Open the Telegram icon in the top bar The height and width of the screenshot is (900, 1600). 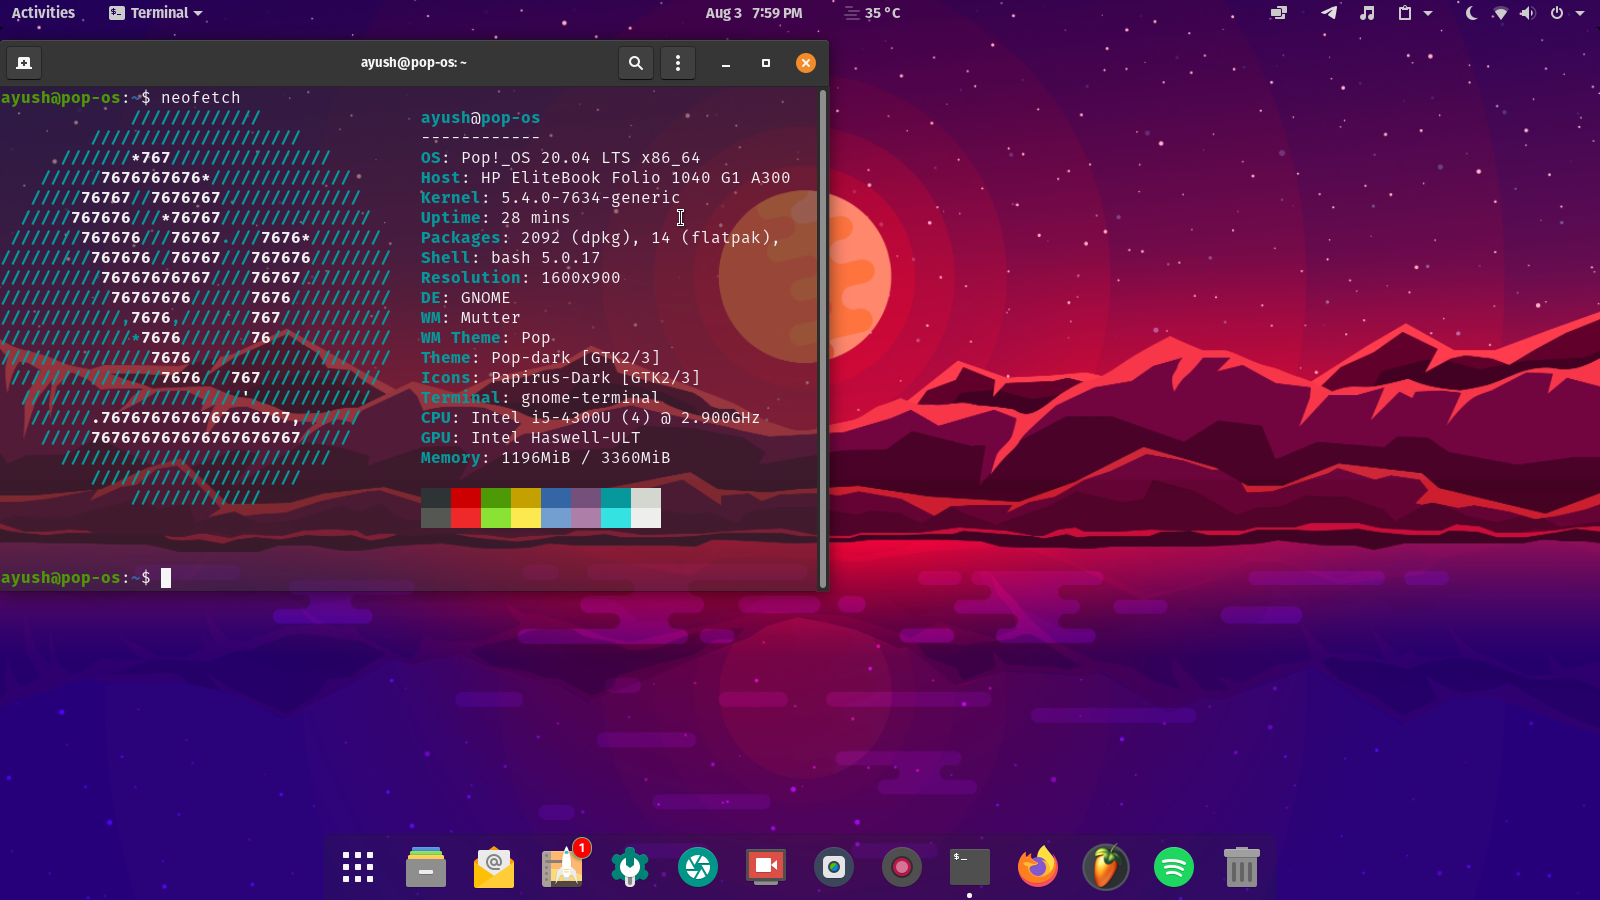1329,13
